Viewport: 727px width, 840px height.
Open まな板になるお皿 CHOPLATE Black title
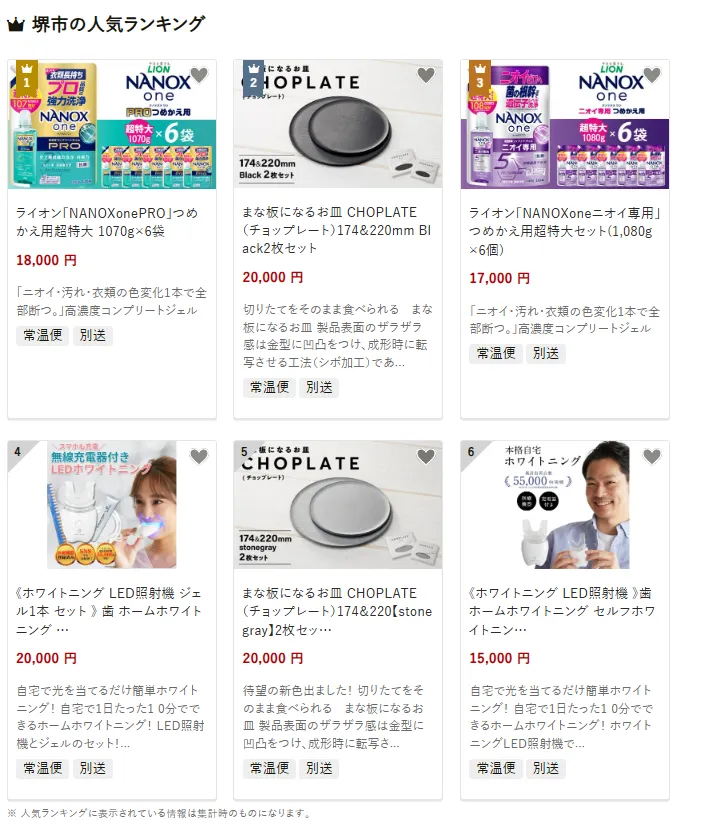pos(337,230)
